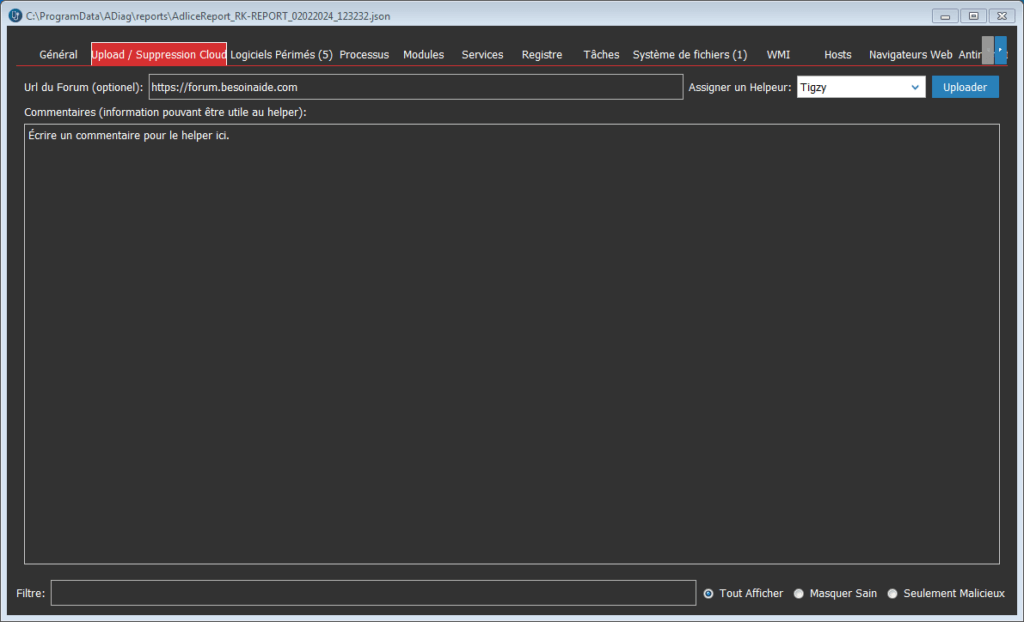Viewport: 1024px width, 622px height.
Task: Open the Modules tab
Action: click(423, 55)
